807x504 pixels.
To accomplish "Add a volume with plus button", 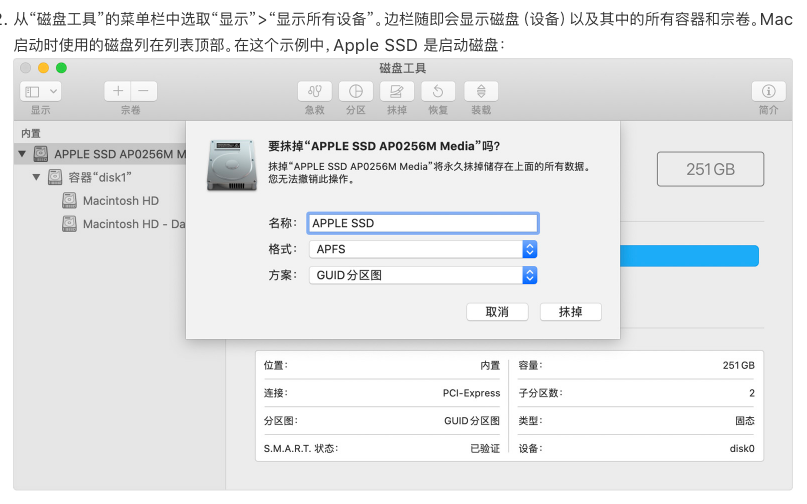I will 118,92.
